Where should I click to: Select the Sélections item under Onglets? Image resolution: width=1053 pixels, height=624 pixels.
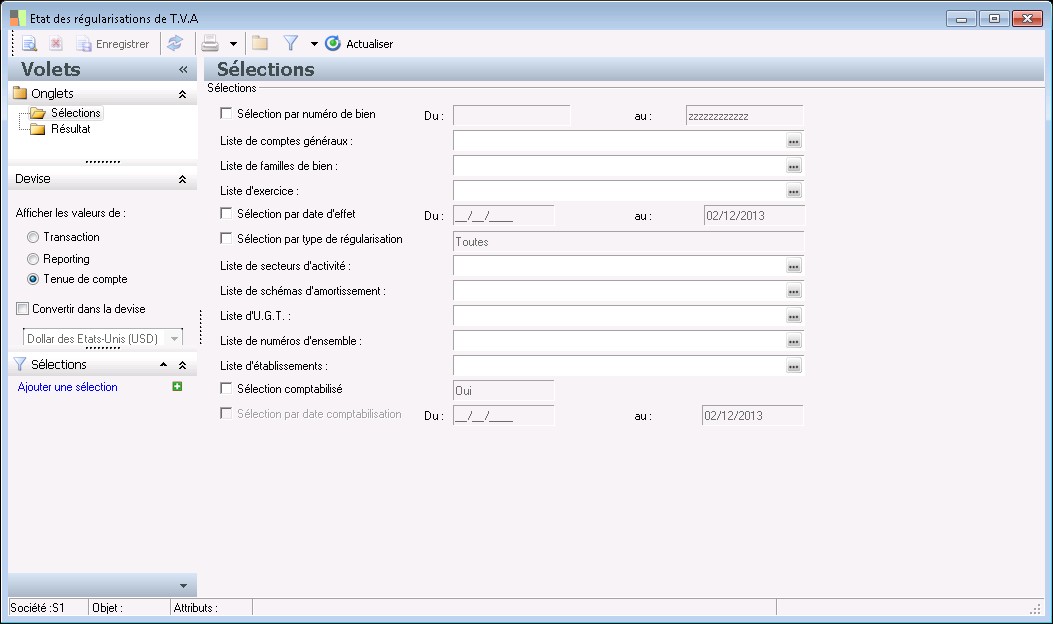click(75, 113)
